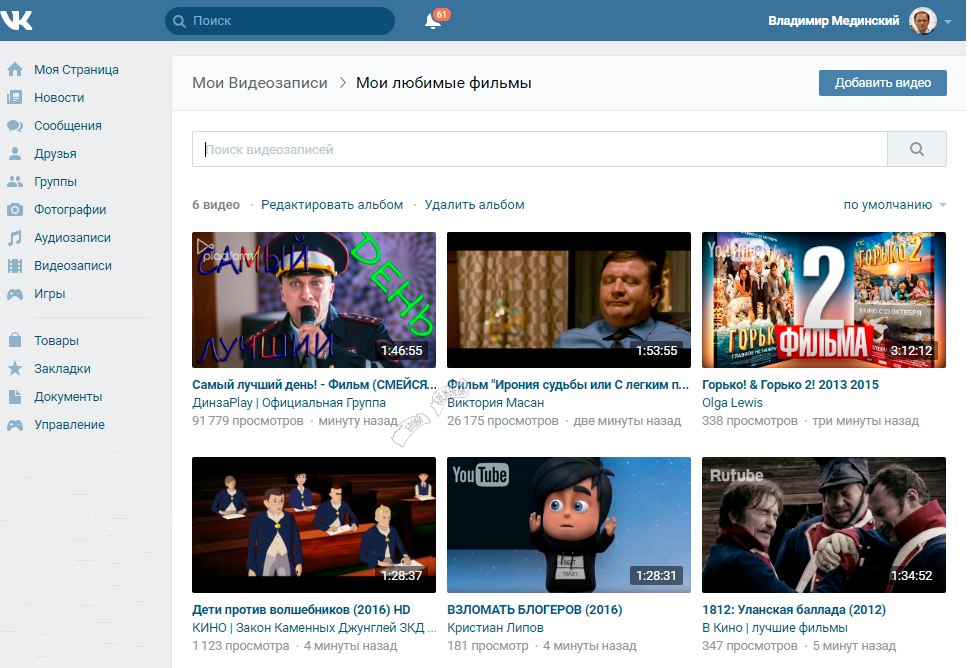This screenshot has width=971, height=668.
Task: Click the document icon beside Документы
Action: [15, 397]
